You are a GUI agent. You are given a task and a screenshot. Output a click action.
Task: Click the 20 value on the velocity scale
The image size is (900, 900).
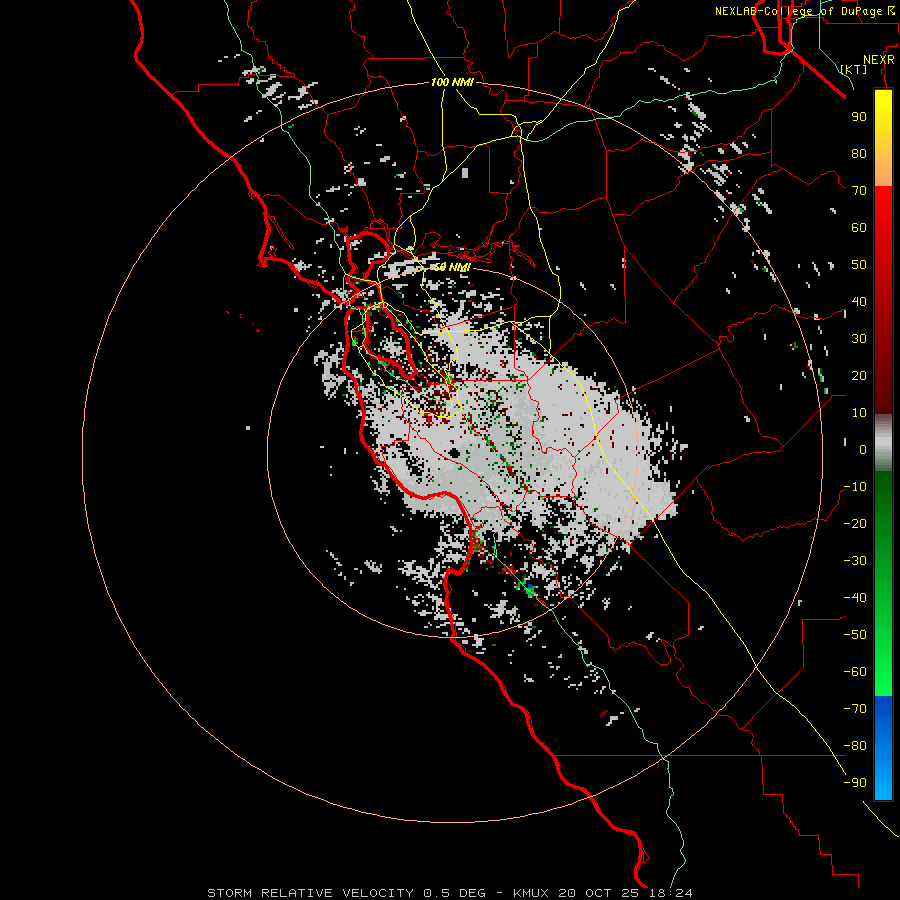(x=859, y=375)
